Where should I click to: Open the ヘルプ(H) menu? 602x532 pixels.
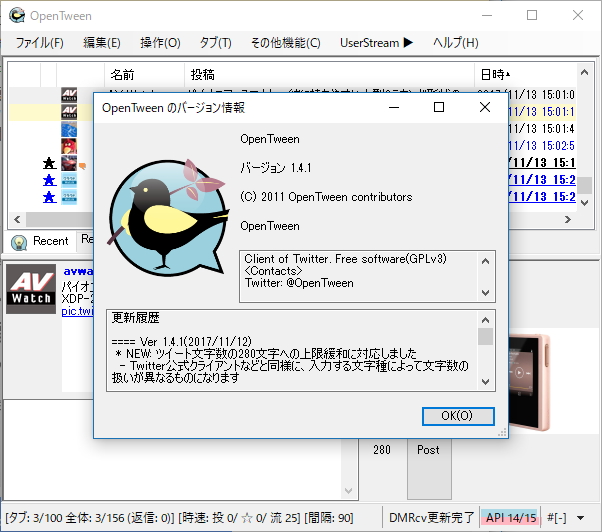456,43
